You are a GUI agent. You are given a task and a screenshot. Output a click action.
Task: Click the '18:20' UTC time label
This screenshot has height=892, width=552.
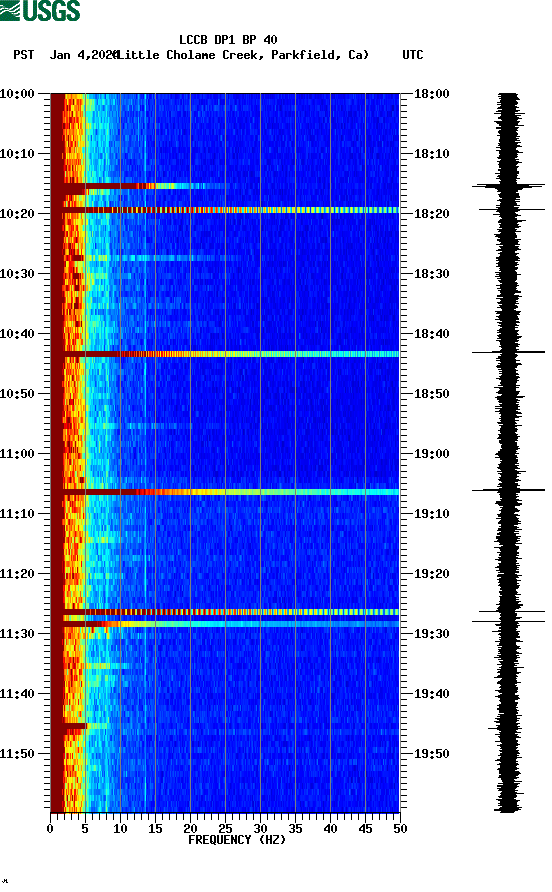[431, 214]
